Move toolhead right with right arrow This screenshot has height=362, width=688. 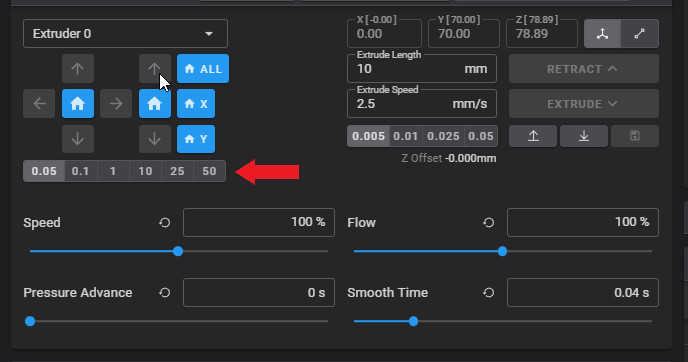point(116,104)
